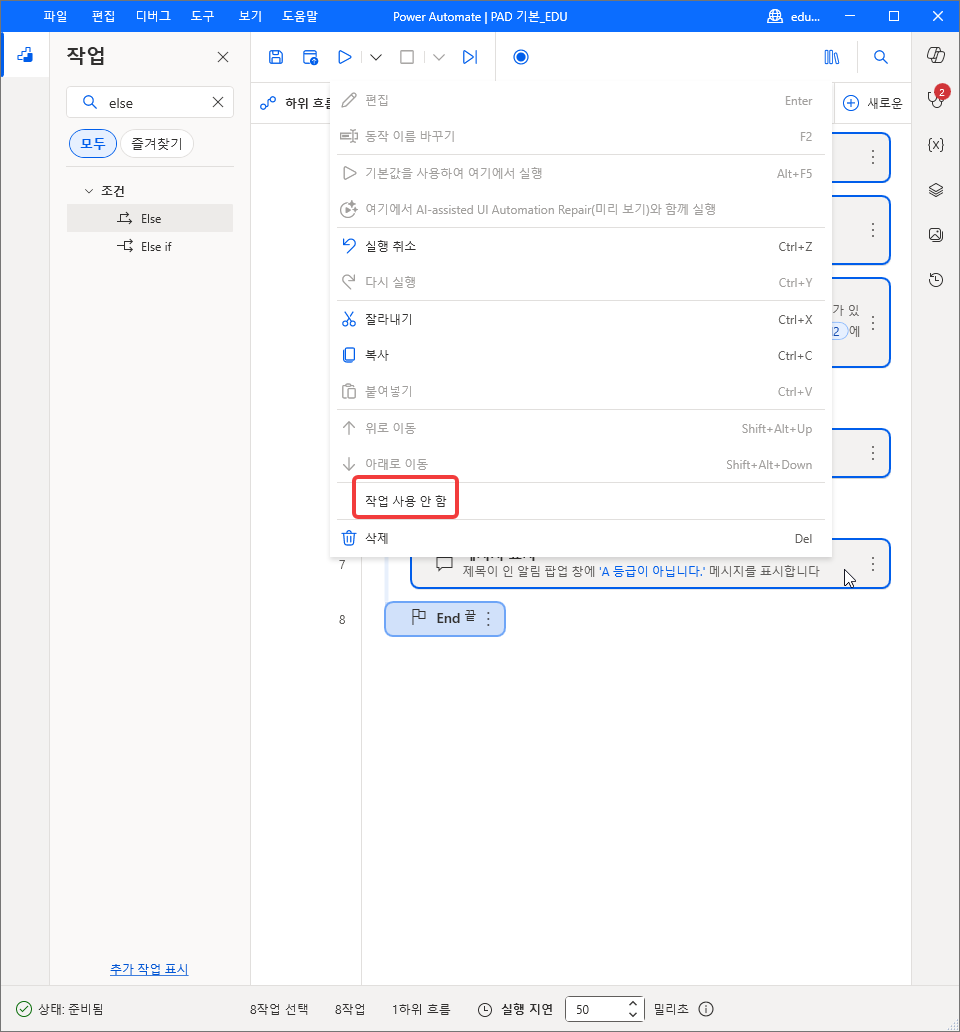Image resolution: width=960 pixels, height=1032 pixels.
Task: Open stop options dropdown arrow
Action: pyautogui.click(x=439, y=57)
